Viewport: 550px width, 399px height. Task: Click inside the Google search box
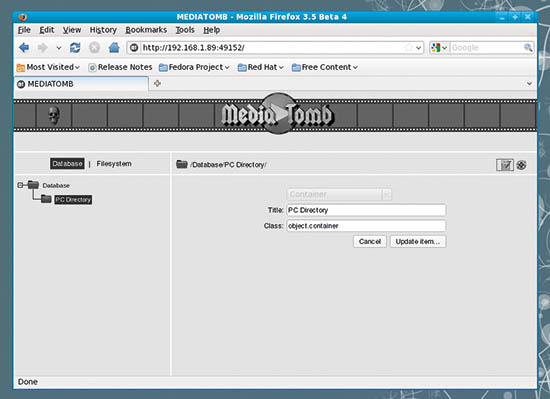coord(487,48)
